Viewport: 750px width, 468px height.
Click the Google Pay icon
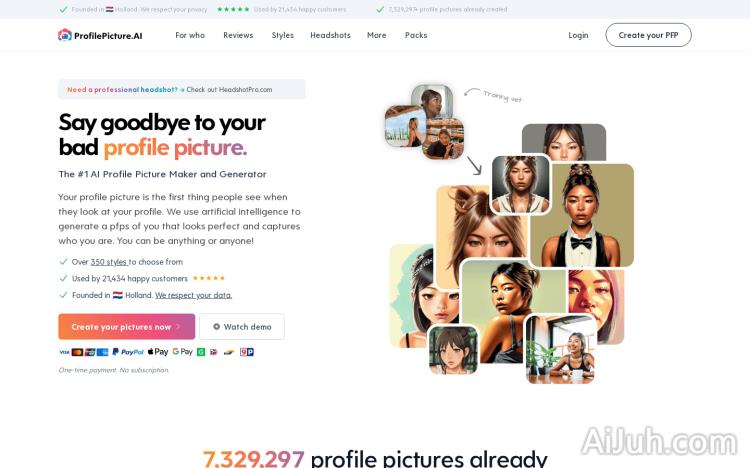click(x=182, y=352)
